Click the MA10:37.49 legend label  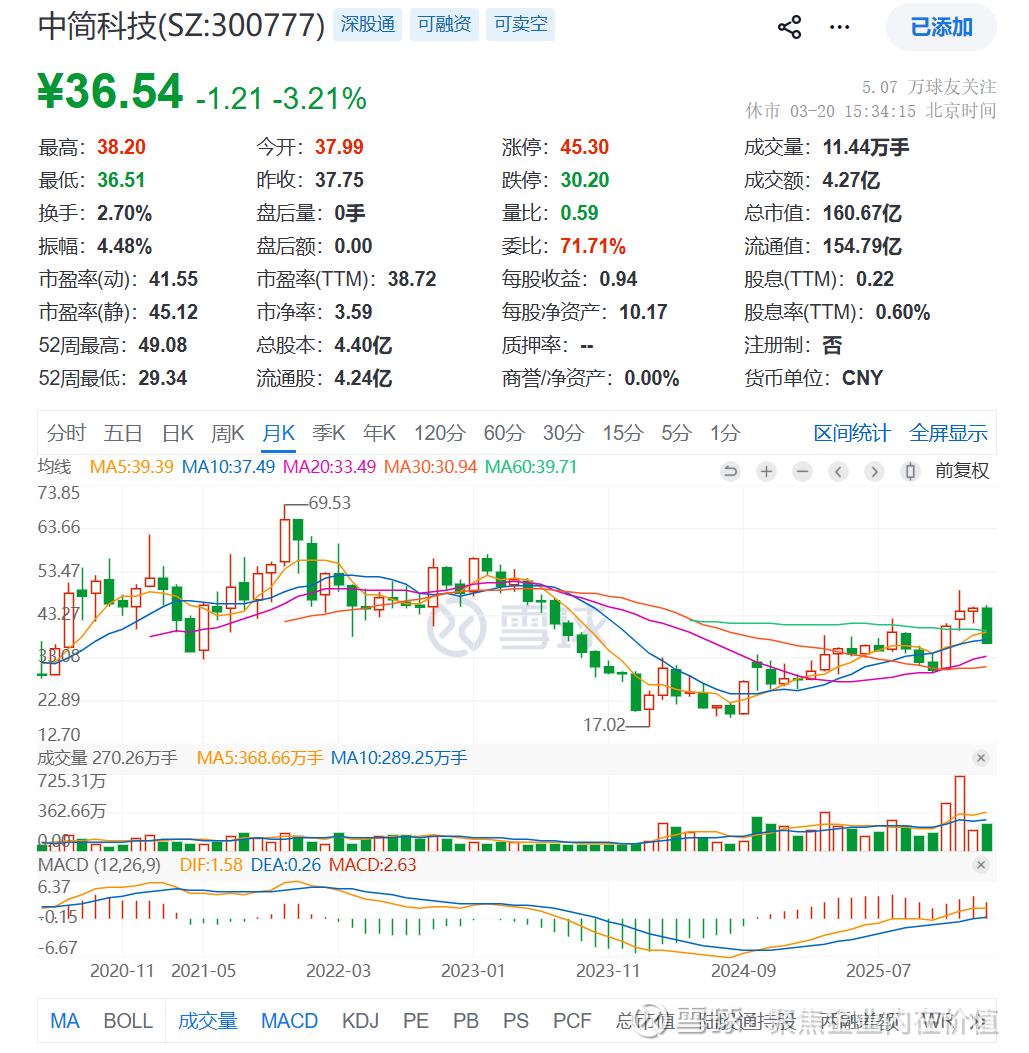tap(228, 467)
